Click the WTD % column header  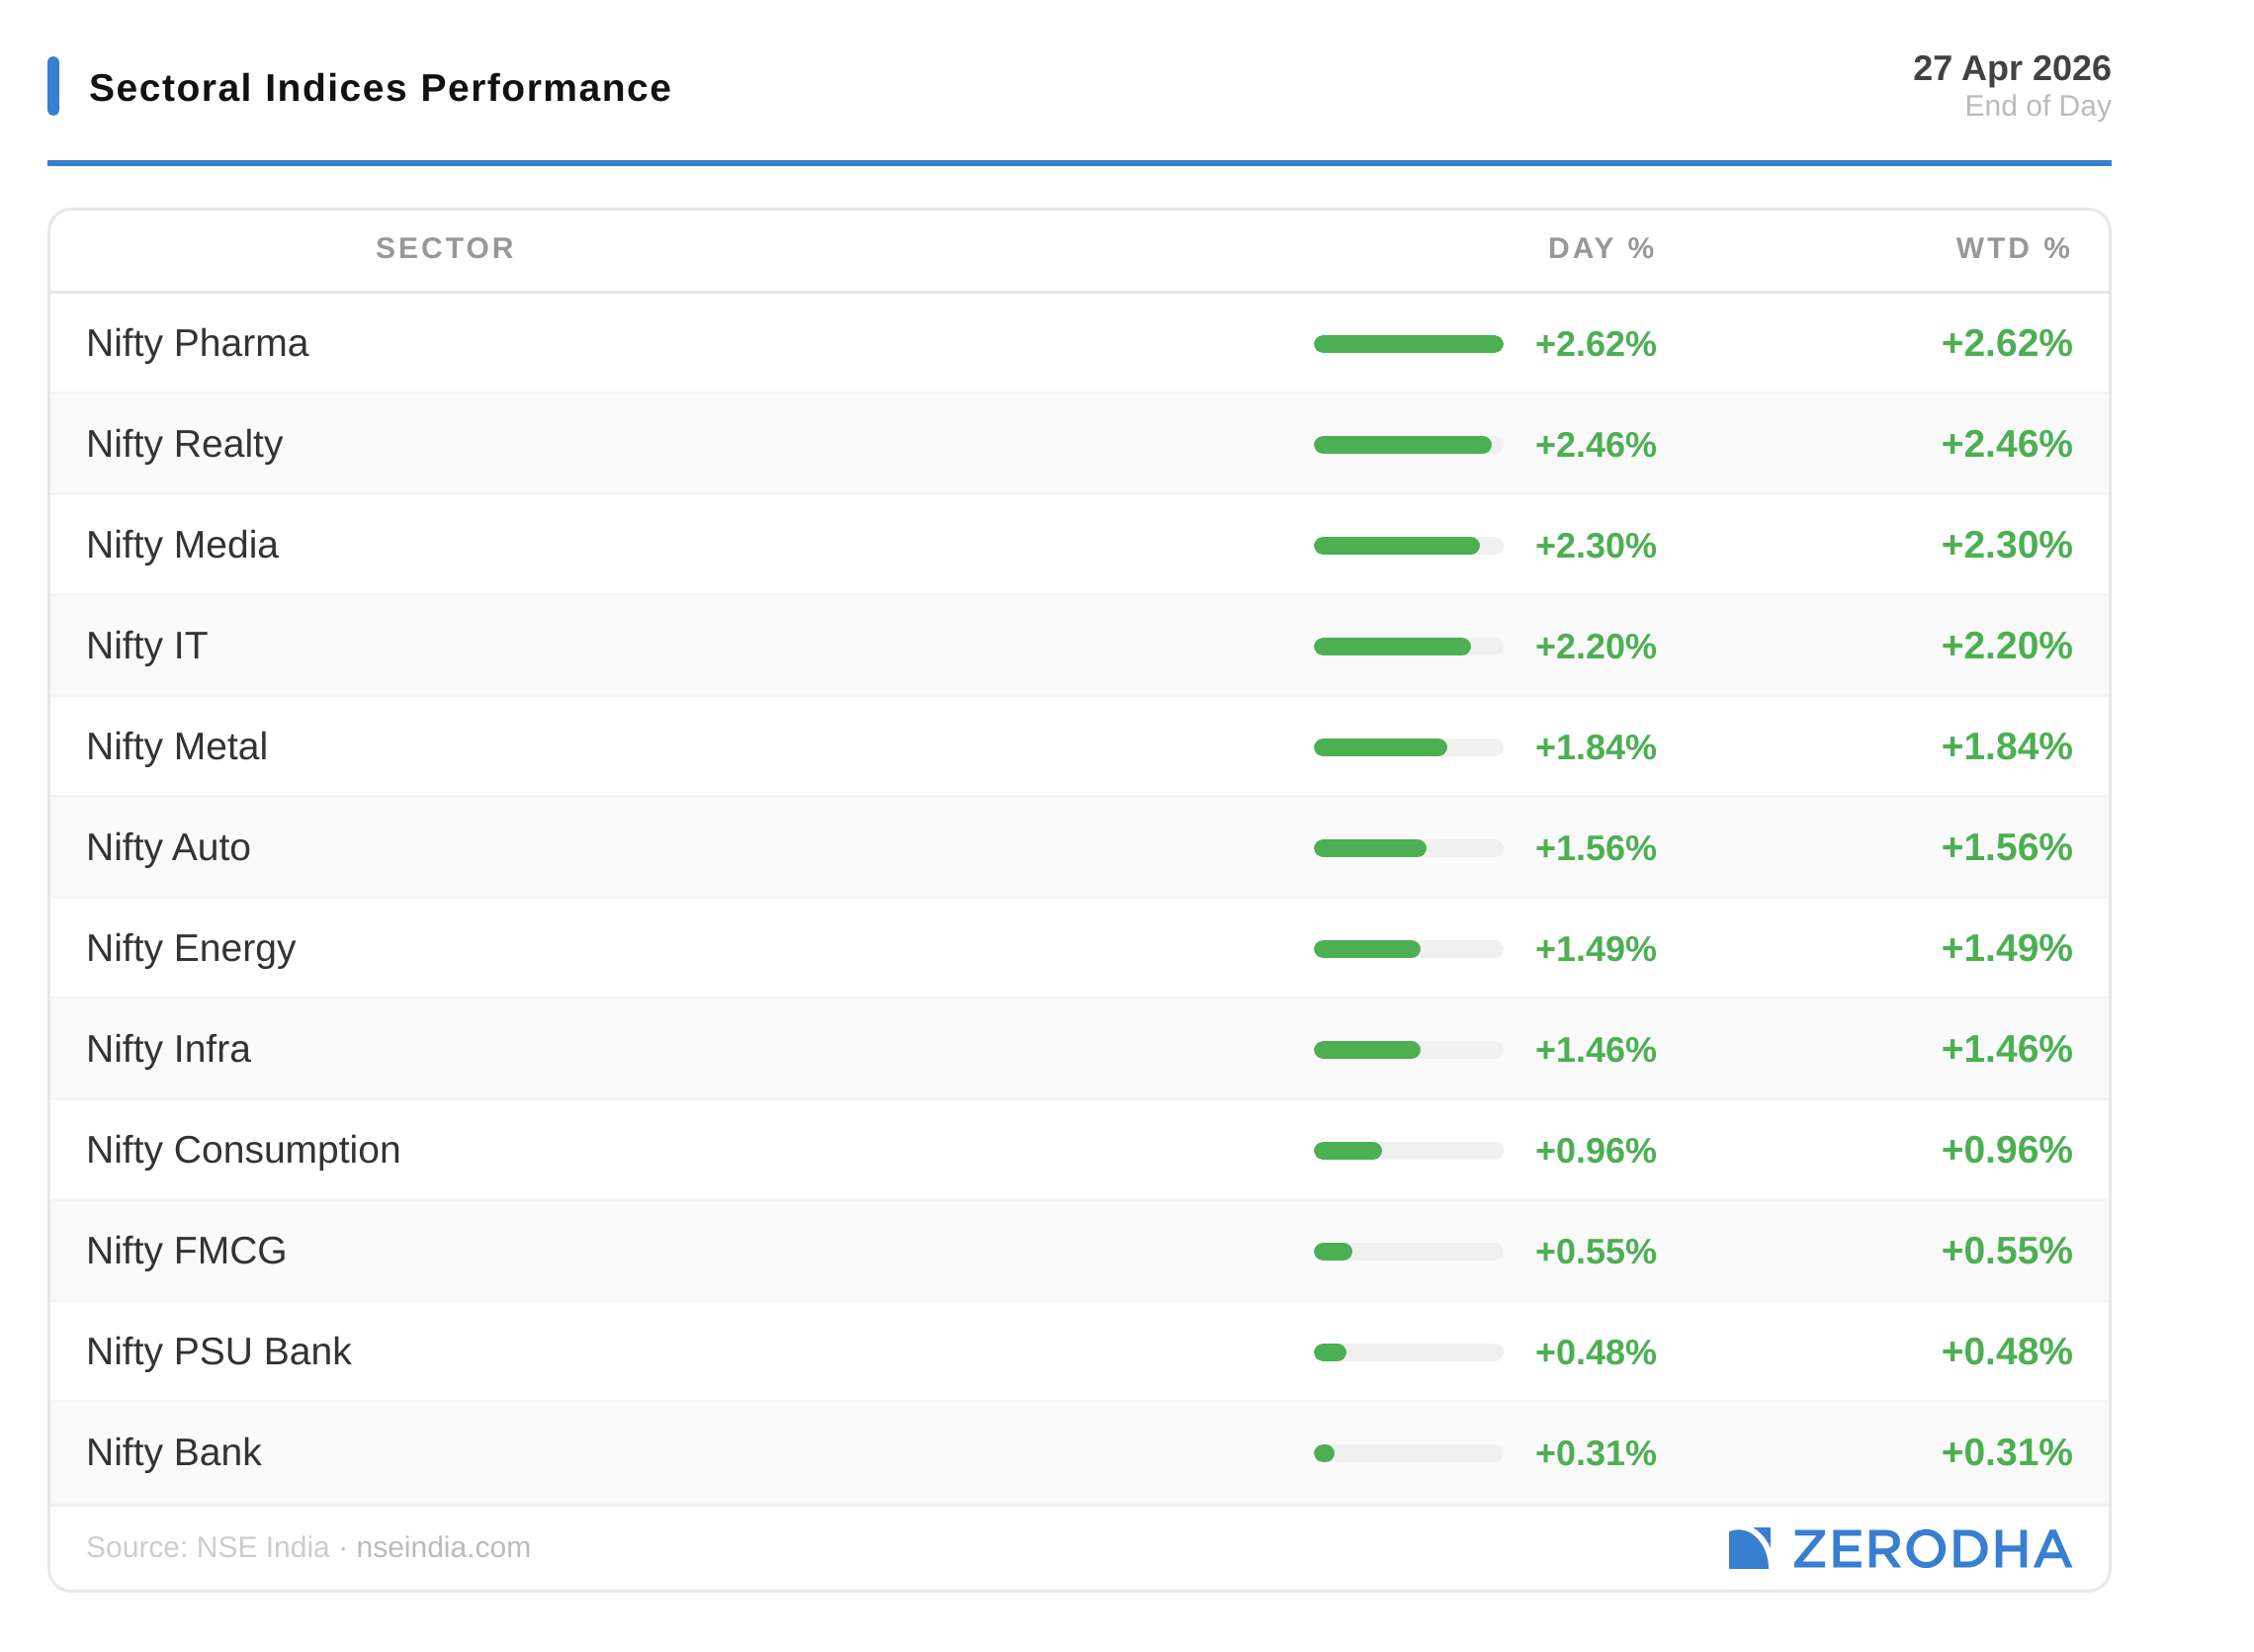[x=2012, y=248]
